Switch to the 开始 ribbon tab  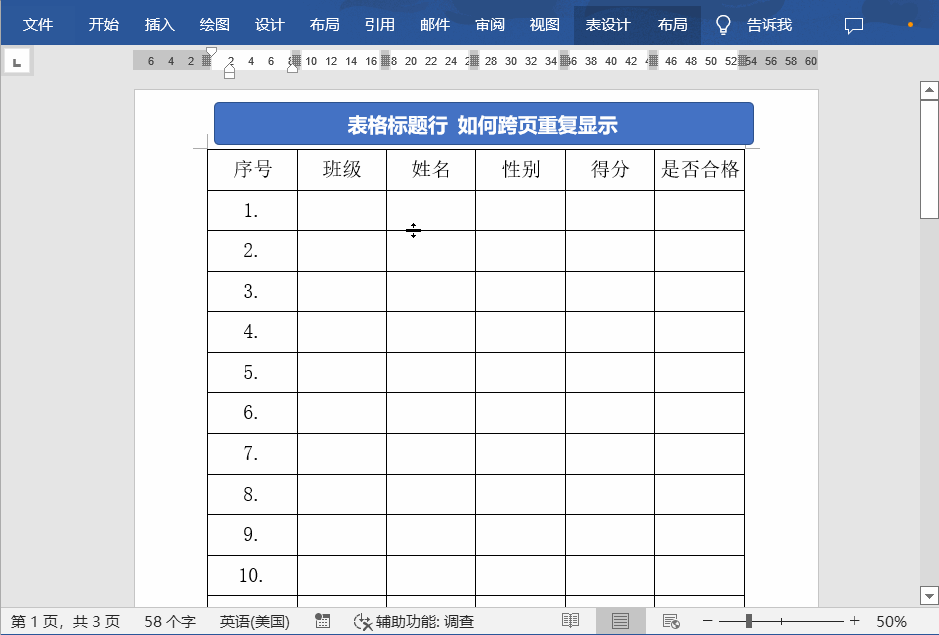pos(104,25)
